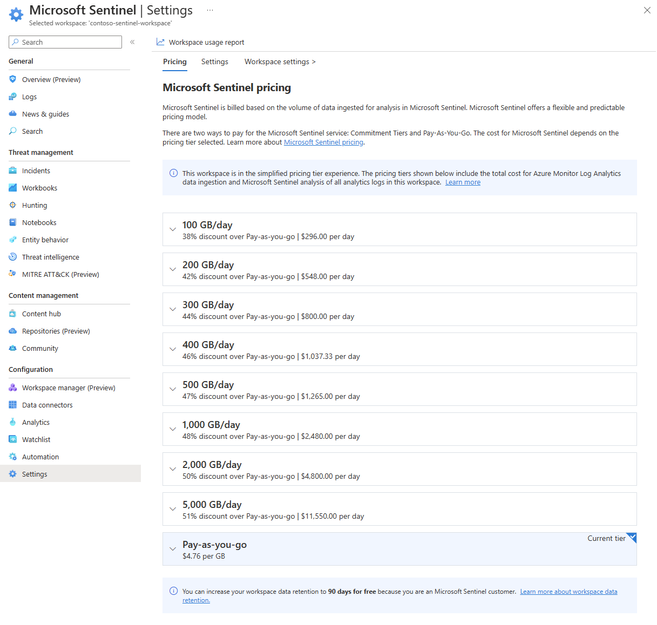This screenshot has height=625, width=657.
Task: Expand the 400 GB/day tier chevron
Action: [x=172, y=349]
